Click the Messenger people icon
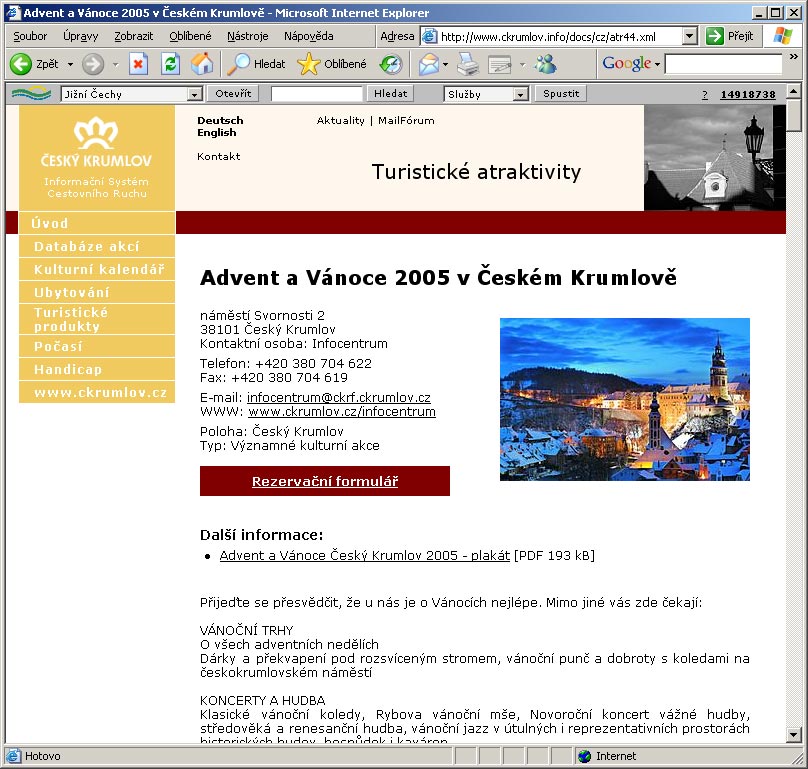This screenshot has width=808, height=769. [546, 64]
